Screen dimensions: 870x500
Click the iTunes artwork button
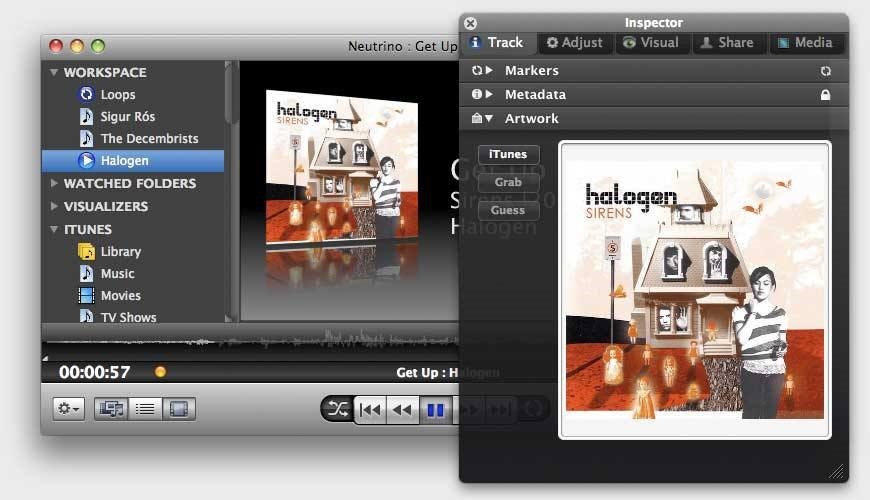[x=508, y=154]
